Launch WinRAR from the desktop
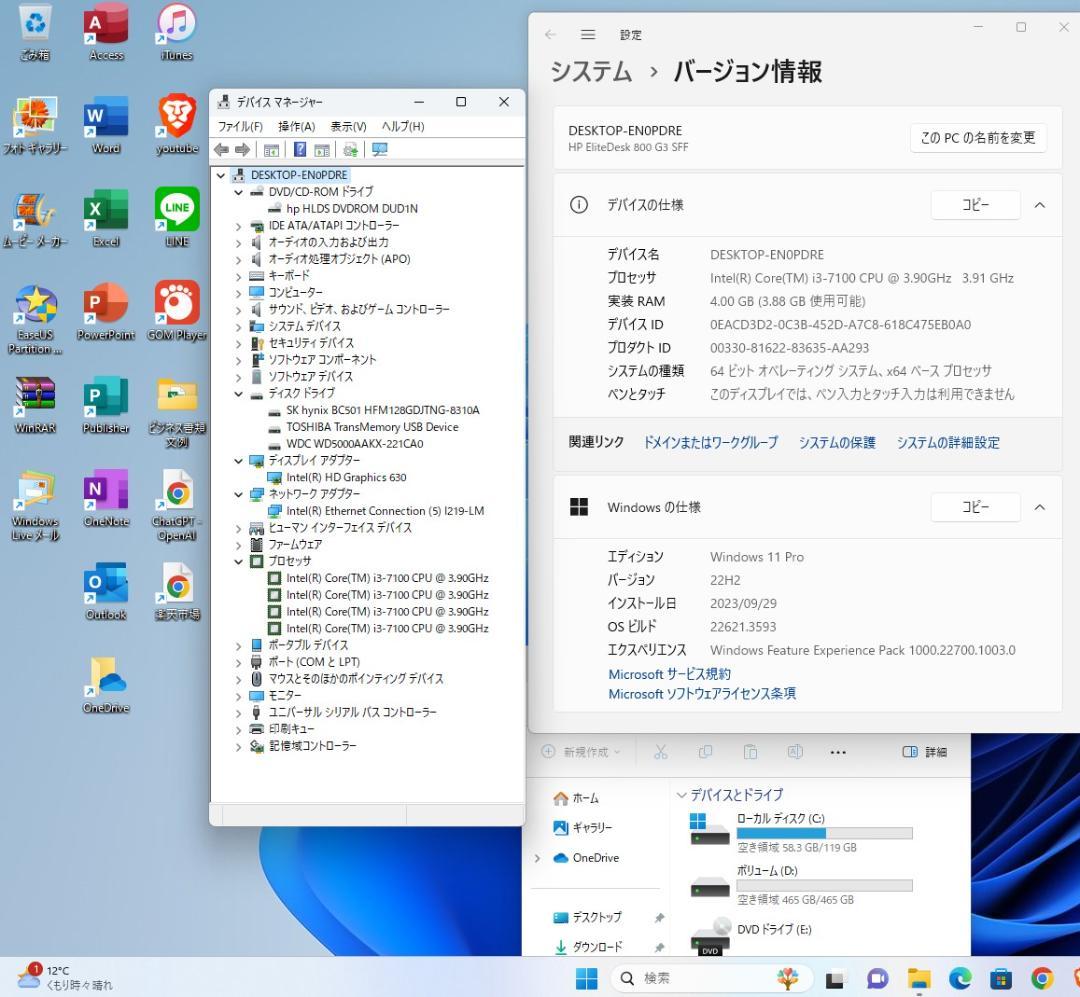The height and width of the screenshot is (997, 1080). (x=36, y=393)
